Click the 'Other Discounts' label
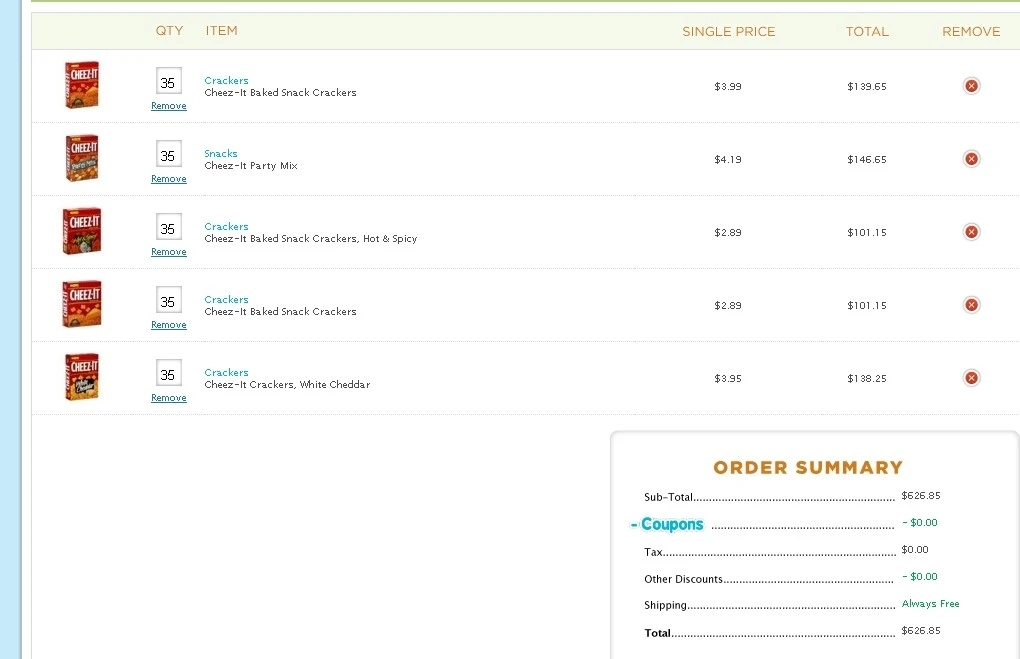 click(x=683, y=579)
